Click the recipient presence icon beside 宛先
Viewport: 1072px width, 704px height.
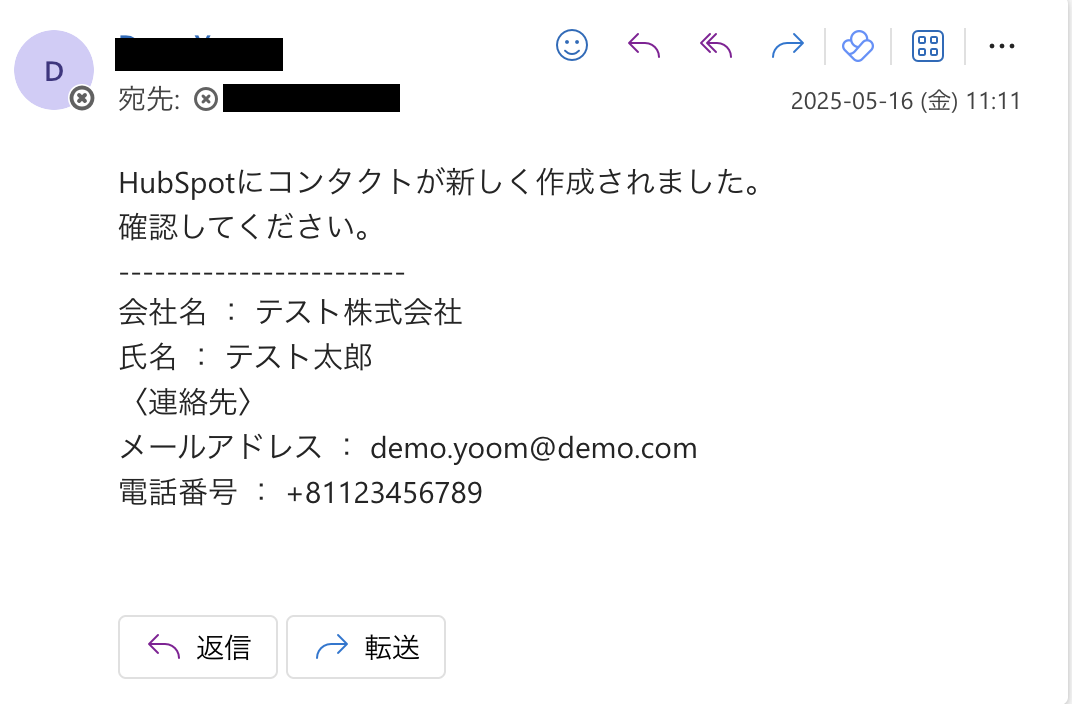(x=206, y=98)
